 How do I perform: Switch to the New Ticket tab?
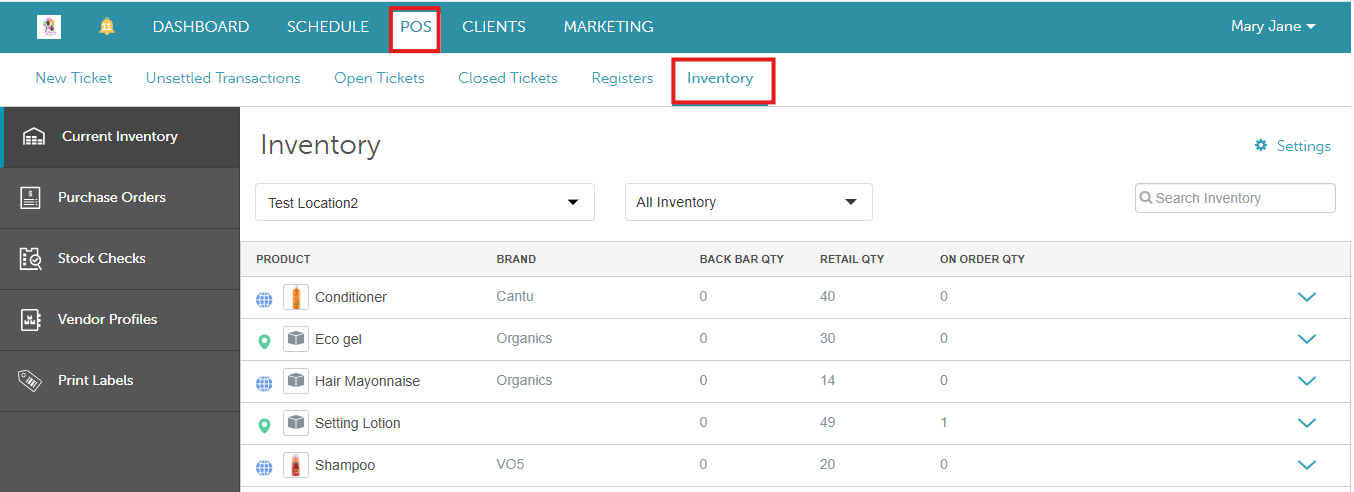click(74, 78)
